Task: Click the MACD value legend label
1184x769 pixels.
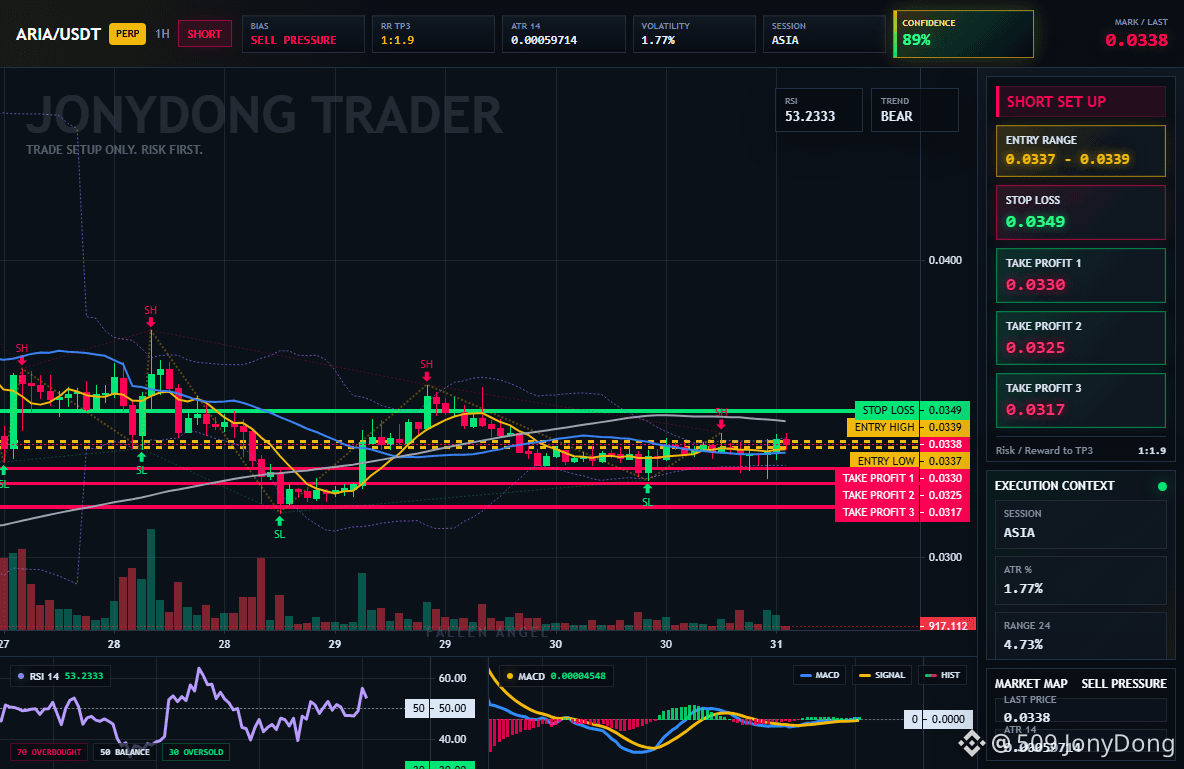Action: point(555,676)
